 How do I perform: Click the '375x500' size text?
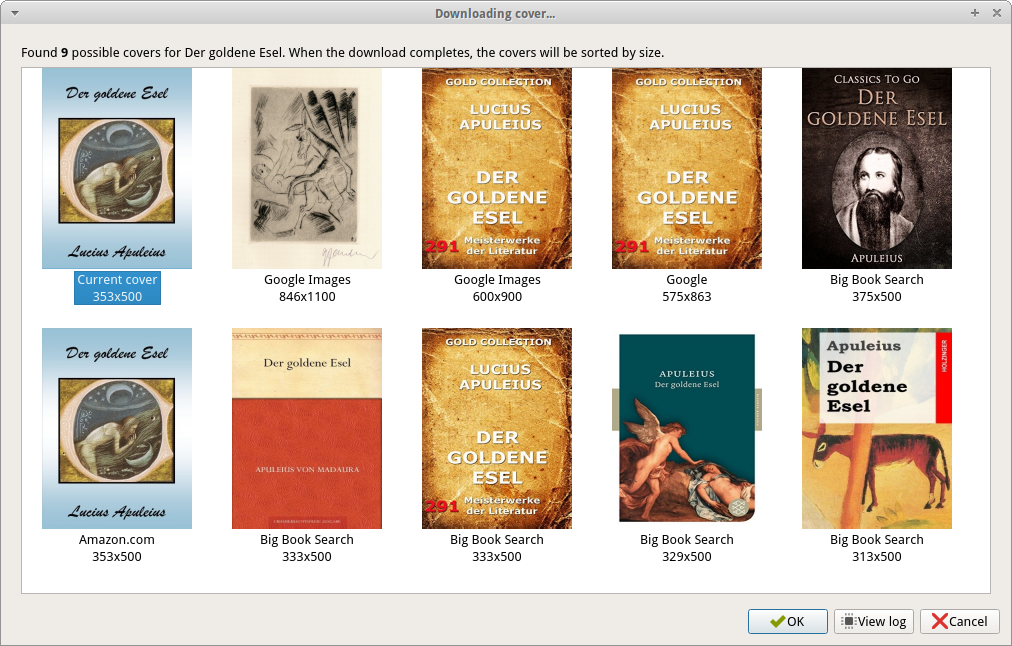[x=876, y=297]
